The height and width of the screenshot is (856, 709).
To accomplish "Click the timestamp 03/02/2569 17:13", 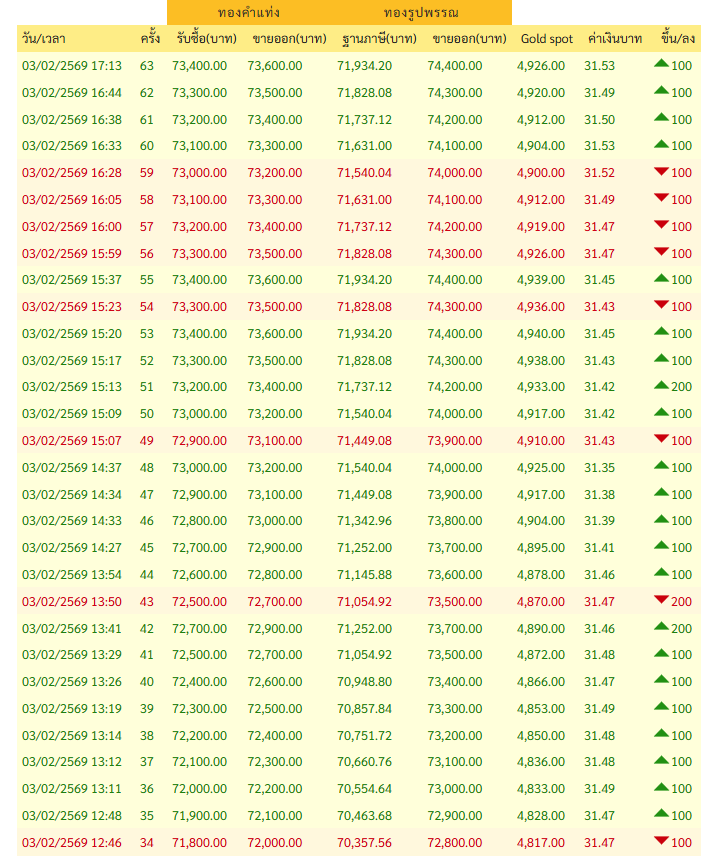I will pos(72,66).
